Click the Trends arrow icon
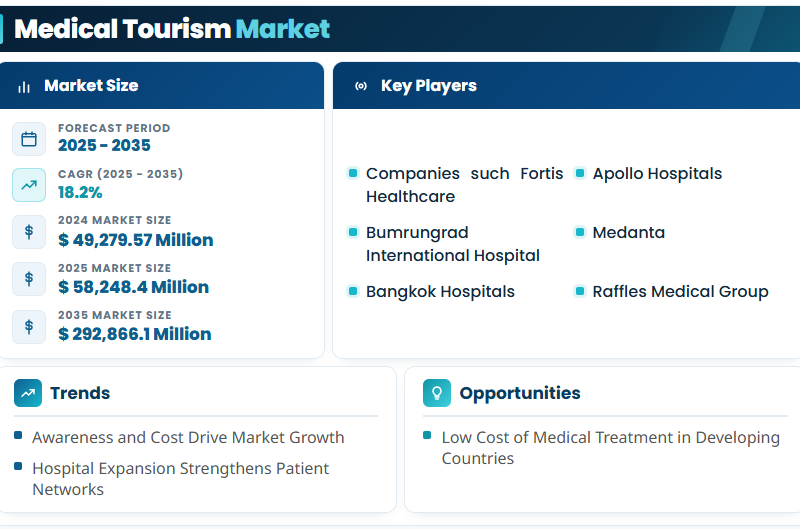Screen dimensions: 800x529 click(x=28, y=393)
